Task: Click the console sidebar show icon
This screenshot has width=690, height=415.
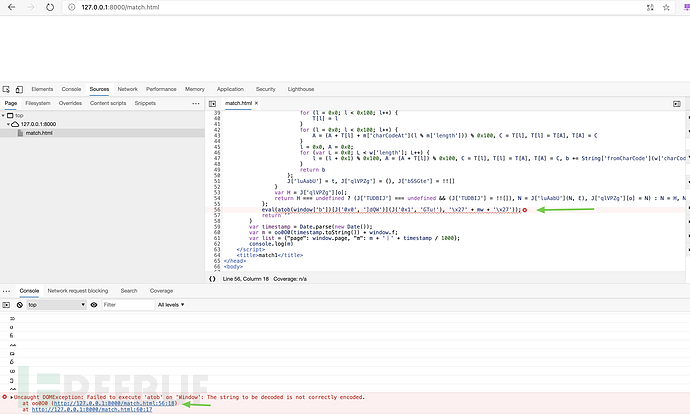Action: tap(7, 304)
